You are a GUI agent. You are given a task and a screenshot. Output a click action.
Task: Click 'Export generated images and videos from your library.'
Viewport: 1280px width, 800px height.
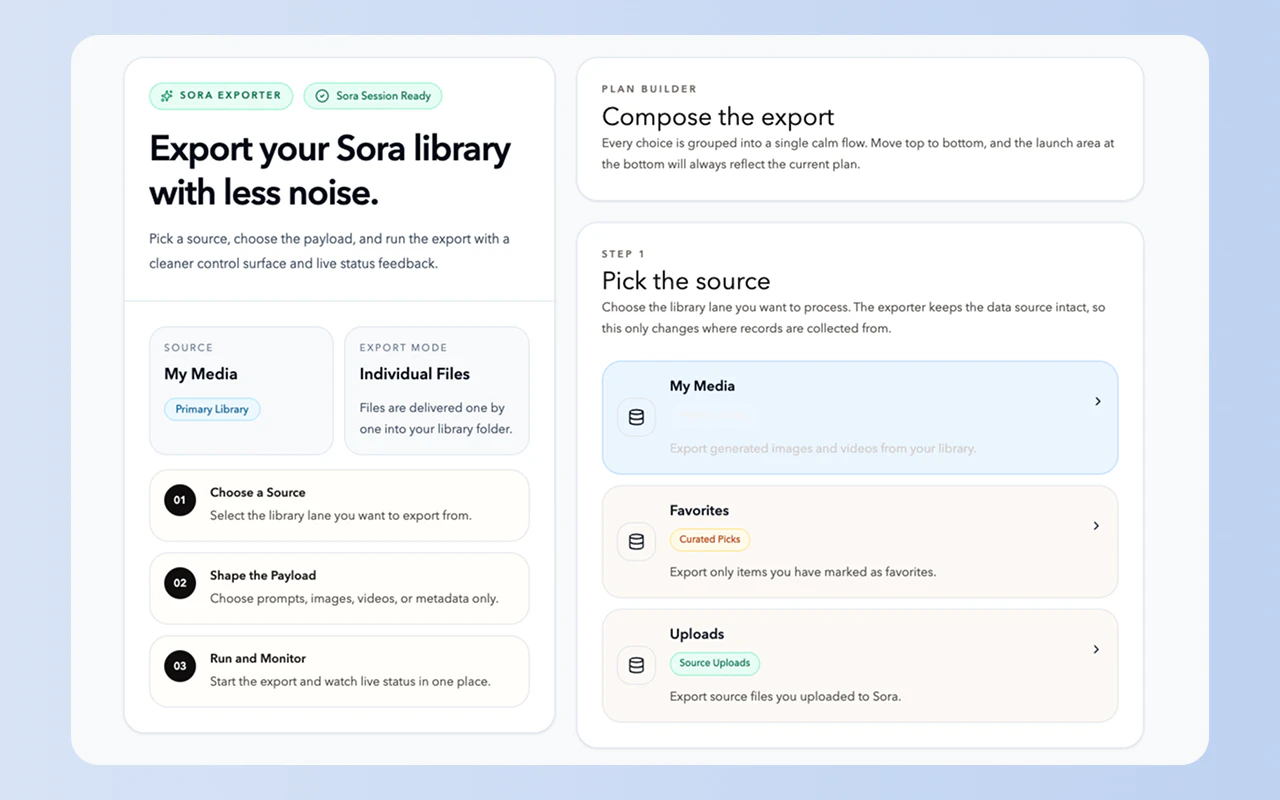point(823,448)
